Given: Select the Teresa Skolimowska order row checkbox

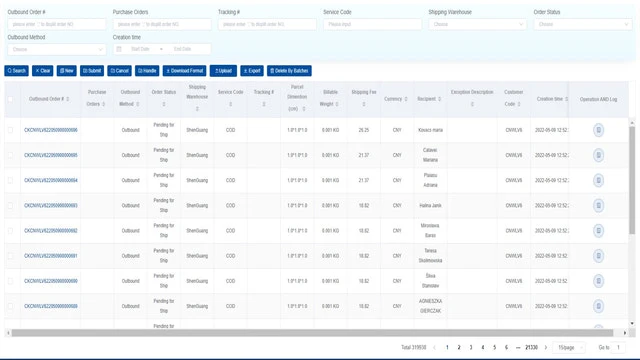Looking at the screenshot, I should click(x=10, y=256).
